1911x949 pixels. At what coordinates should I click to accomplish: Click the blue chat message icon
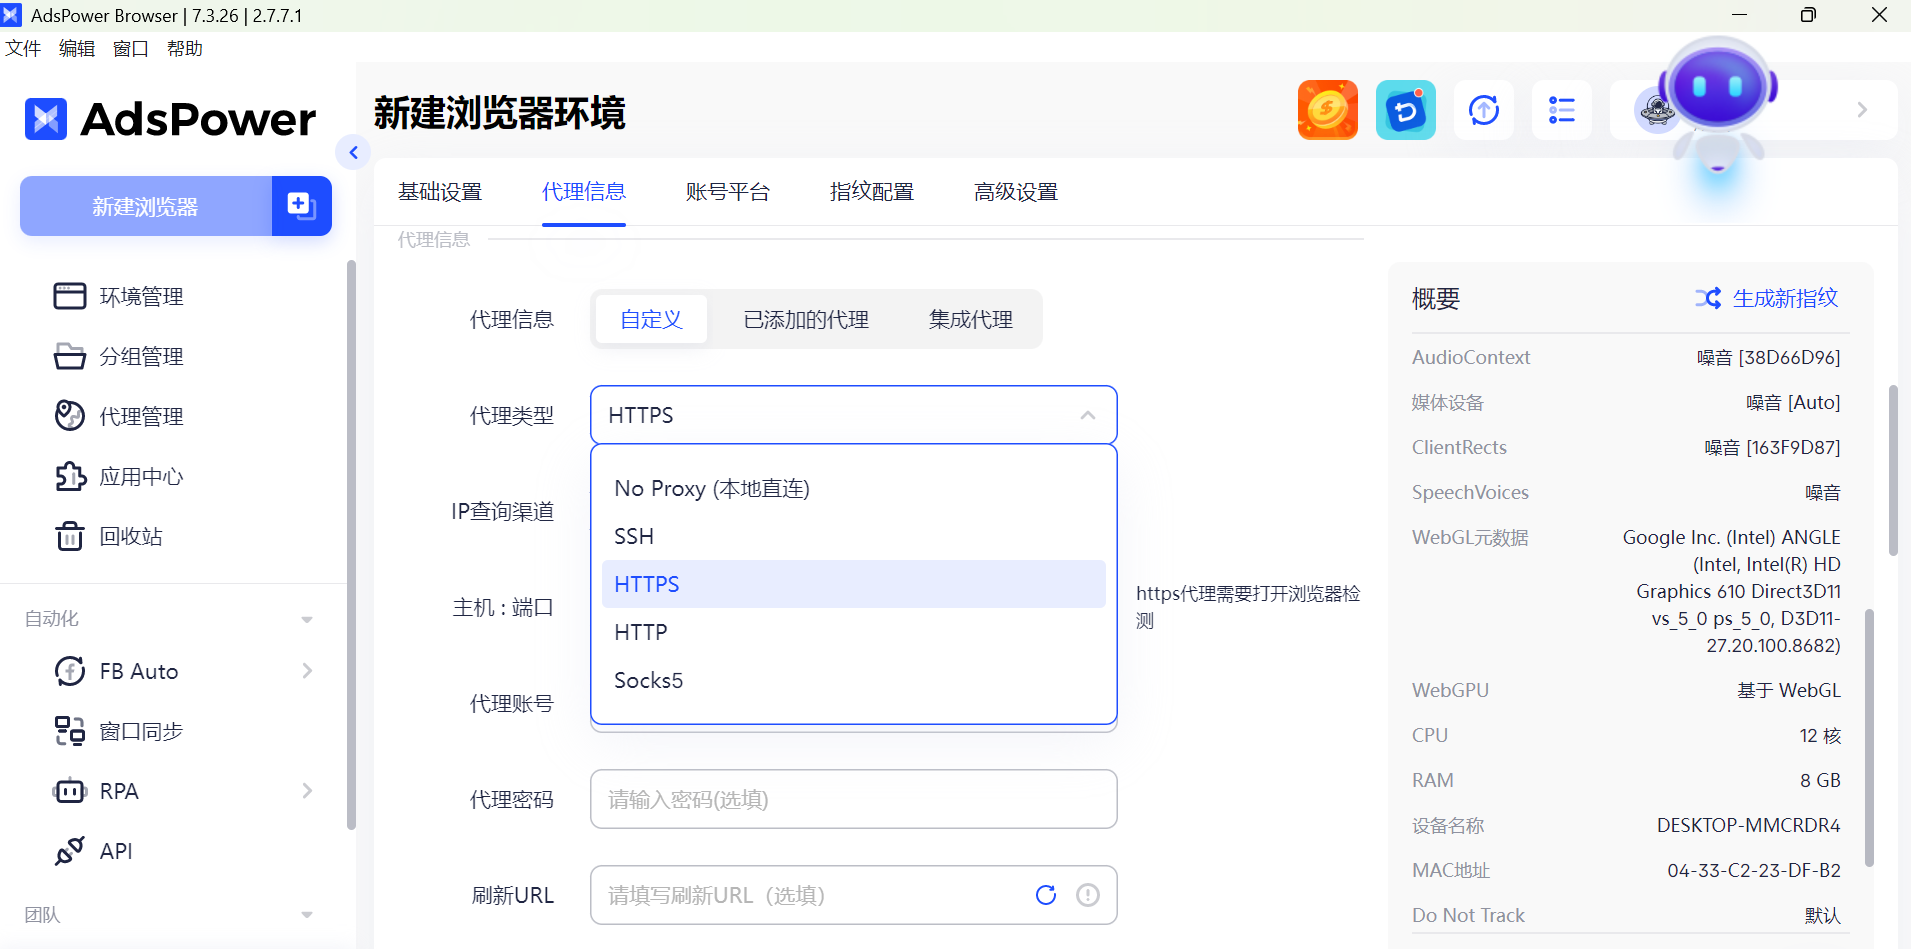(1405, 110)
